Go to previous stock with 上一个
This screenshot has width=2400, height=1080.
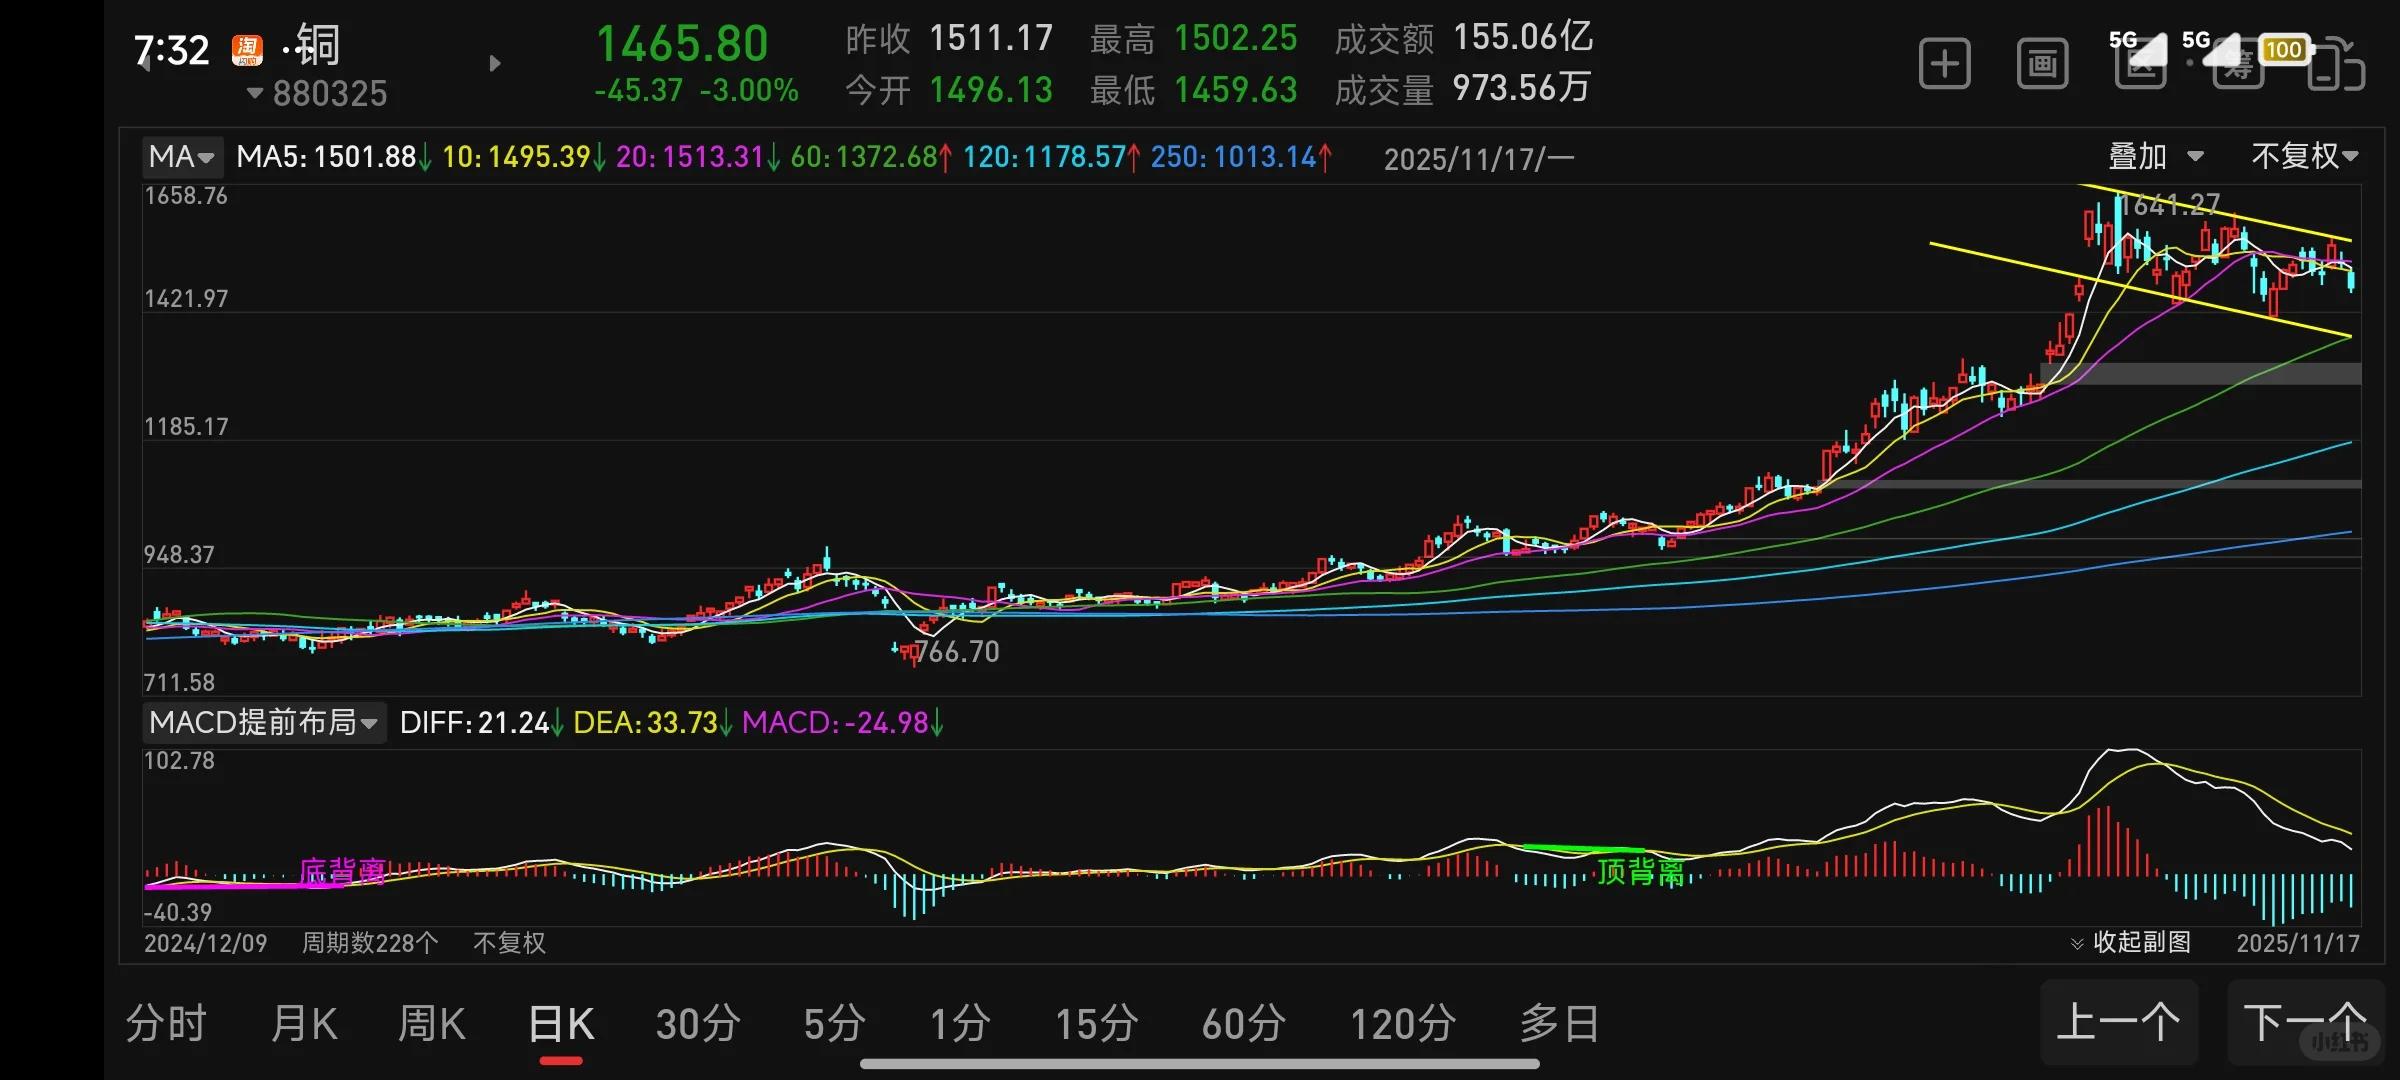2118,1022
